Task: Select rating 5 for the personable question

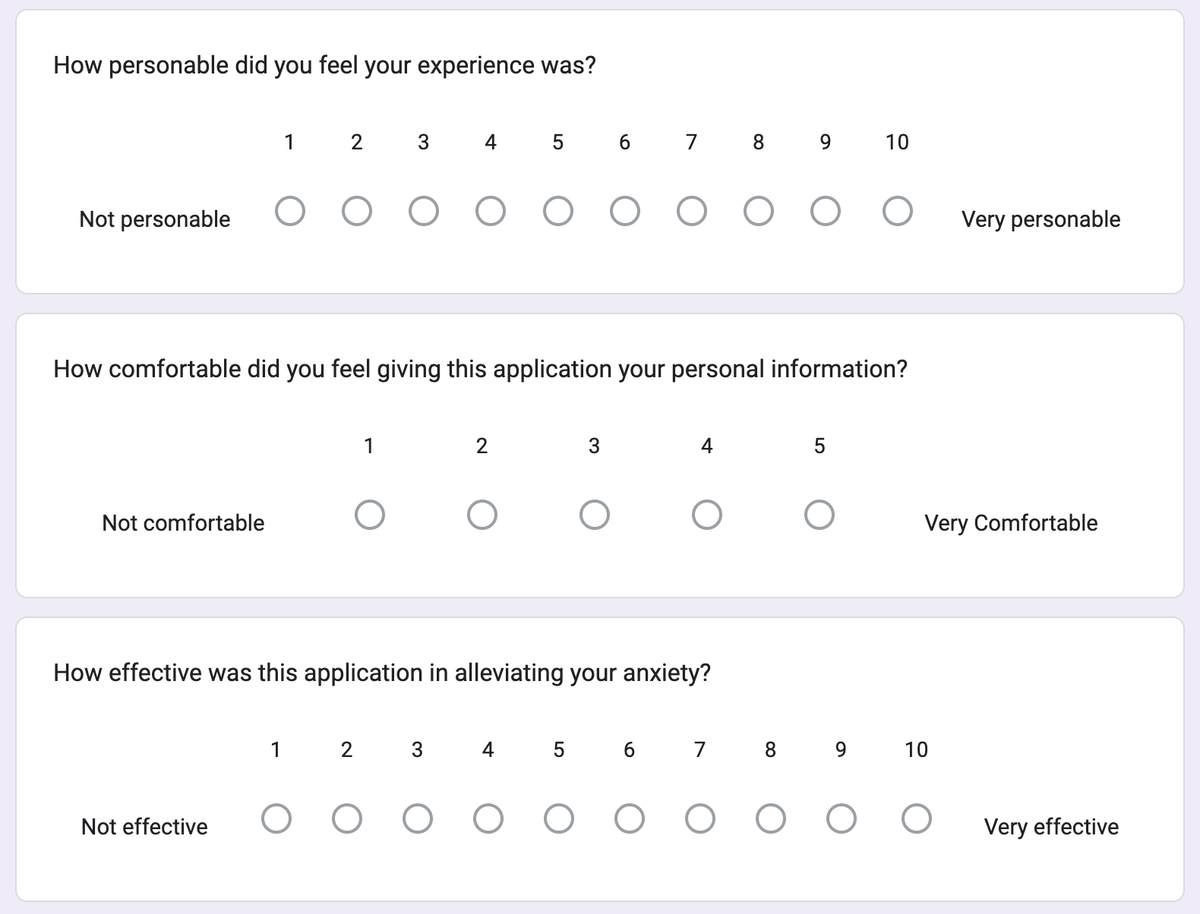Action: tap(558, 210)
